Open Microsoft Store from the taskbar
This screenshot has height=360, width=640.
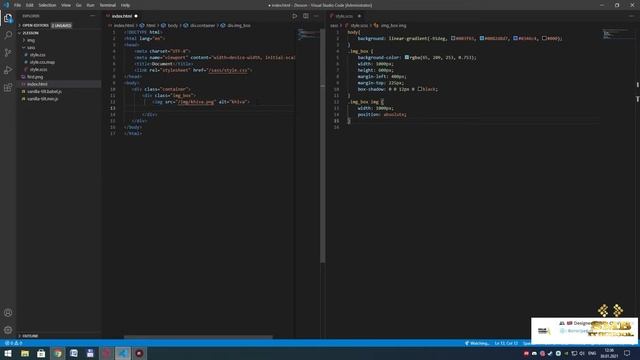tap(41, 353)
